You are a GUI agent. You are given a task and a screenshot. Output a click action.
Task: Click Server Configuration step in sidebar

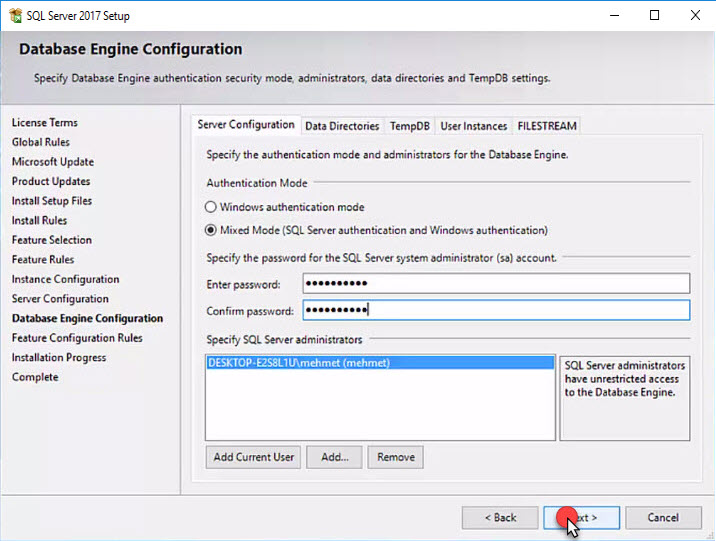60,299
